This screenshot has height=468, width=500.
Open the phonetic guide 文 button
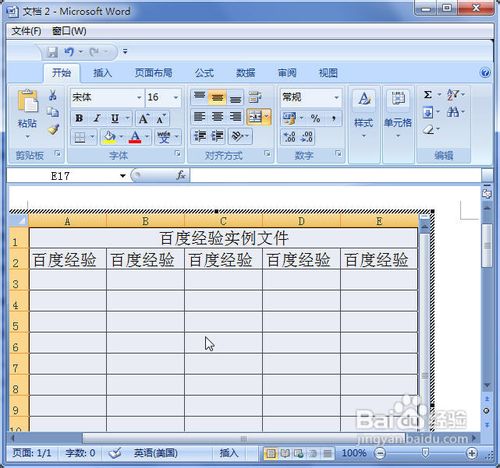click(x=164, y=137)
